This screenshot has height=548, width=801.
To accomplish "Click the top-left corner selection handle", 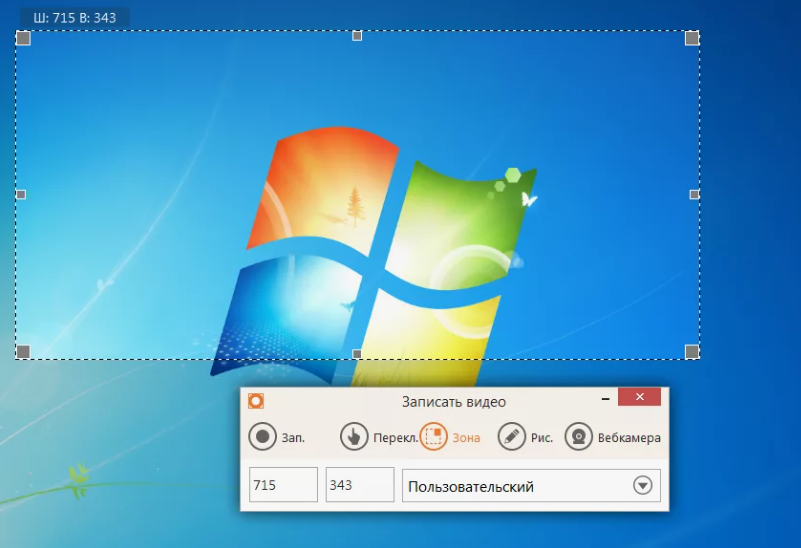I will [x=23, y=38].
